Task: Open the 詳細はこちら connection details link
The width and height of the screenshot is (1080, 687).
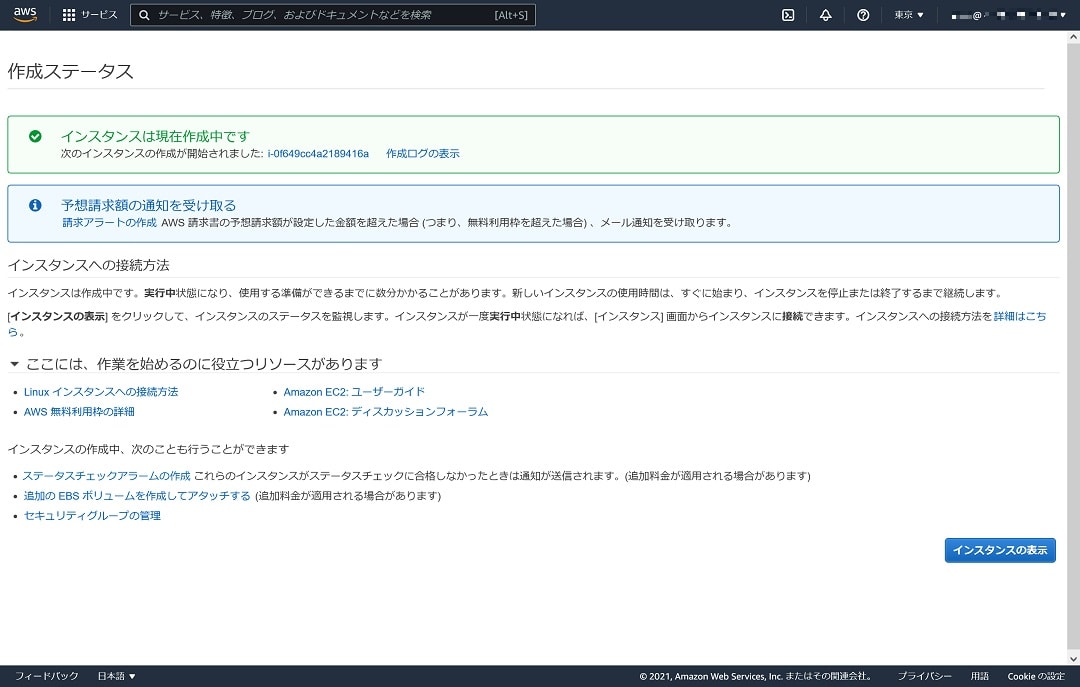Action: tap(1019, 316)
